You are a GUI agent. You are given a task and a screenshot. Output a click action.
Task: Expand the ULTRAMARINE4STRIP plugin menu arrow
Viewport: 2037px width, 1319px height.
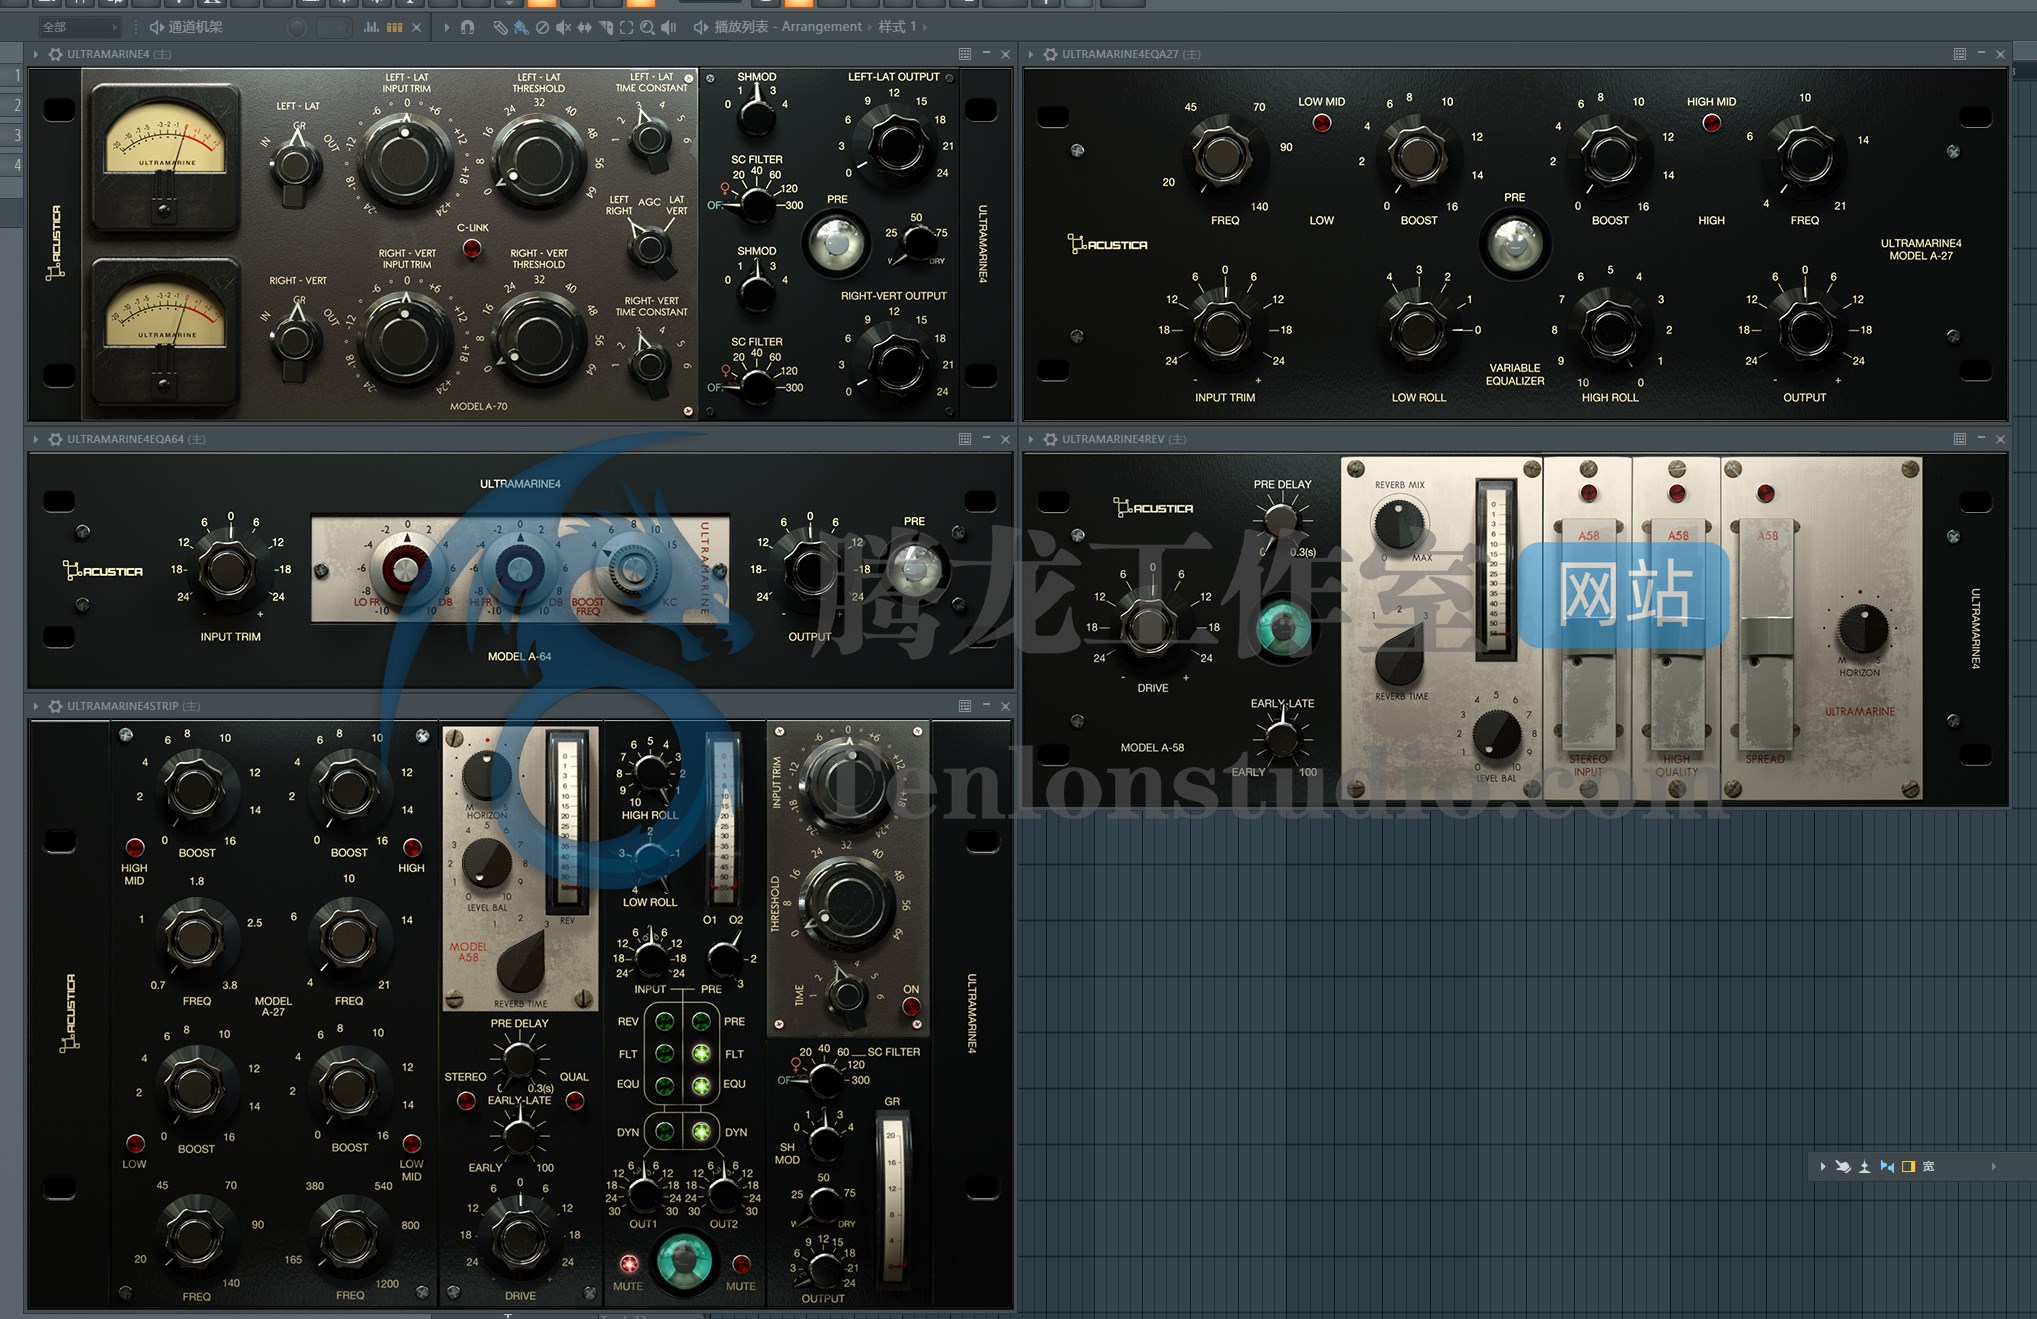click(x=36, y=706)
